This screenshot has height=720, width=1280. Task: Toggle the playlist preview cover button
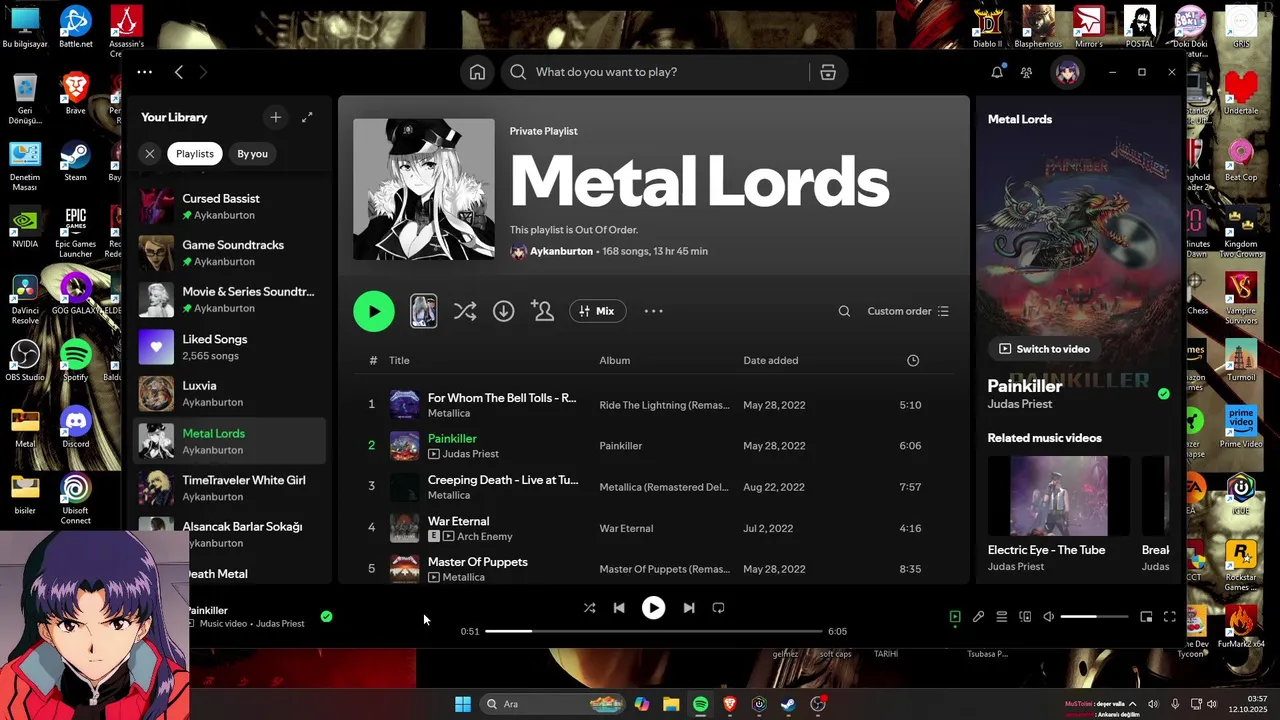click(x=424, y=311)
